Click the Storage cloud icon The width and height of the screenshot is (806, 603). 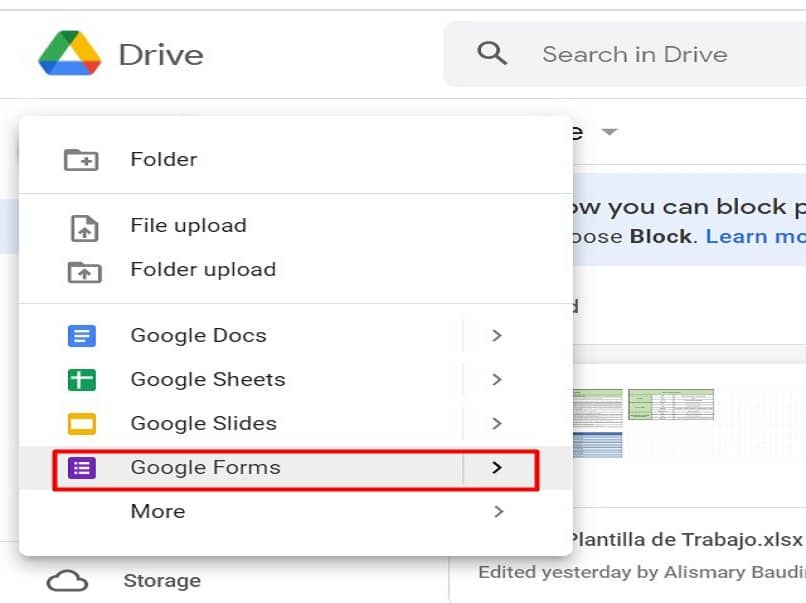(x=67, y=581)
